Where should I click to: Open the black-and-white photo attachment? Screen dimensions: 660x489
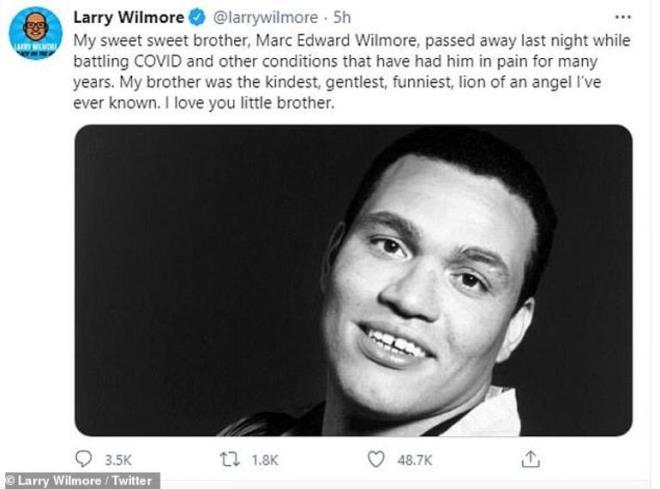pyautogui.click(x=353, y=280)
